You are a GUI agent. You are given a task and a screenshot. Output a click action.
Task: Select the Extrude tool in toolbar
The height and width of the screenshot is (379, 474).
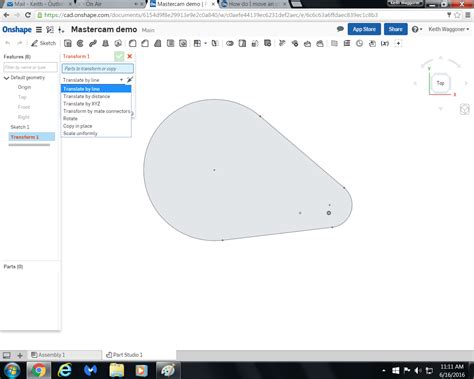click(x=68, y=43)
